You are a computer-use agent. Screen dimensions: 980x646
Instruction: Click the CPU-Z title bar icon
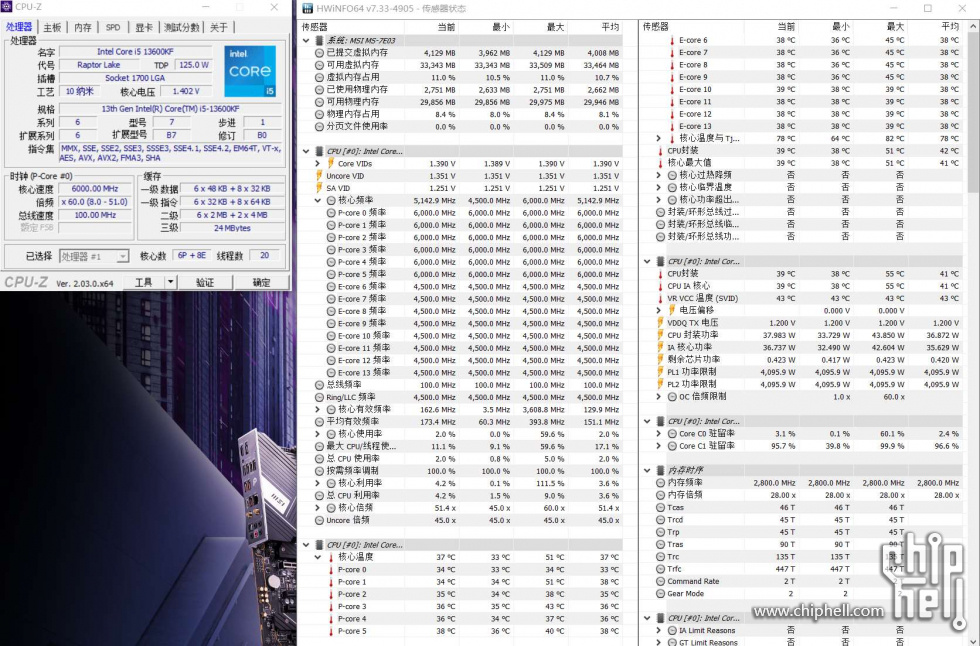(7, 7)
